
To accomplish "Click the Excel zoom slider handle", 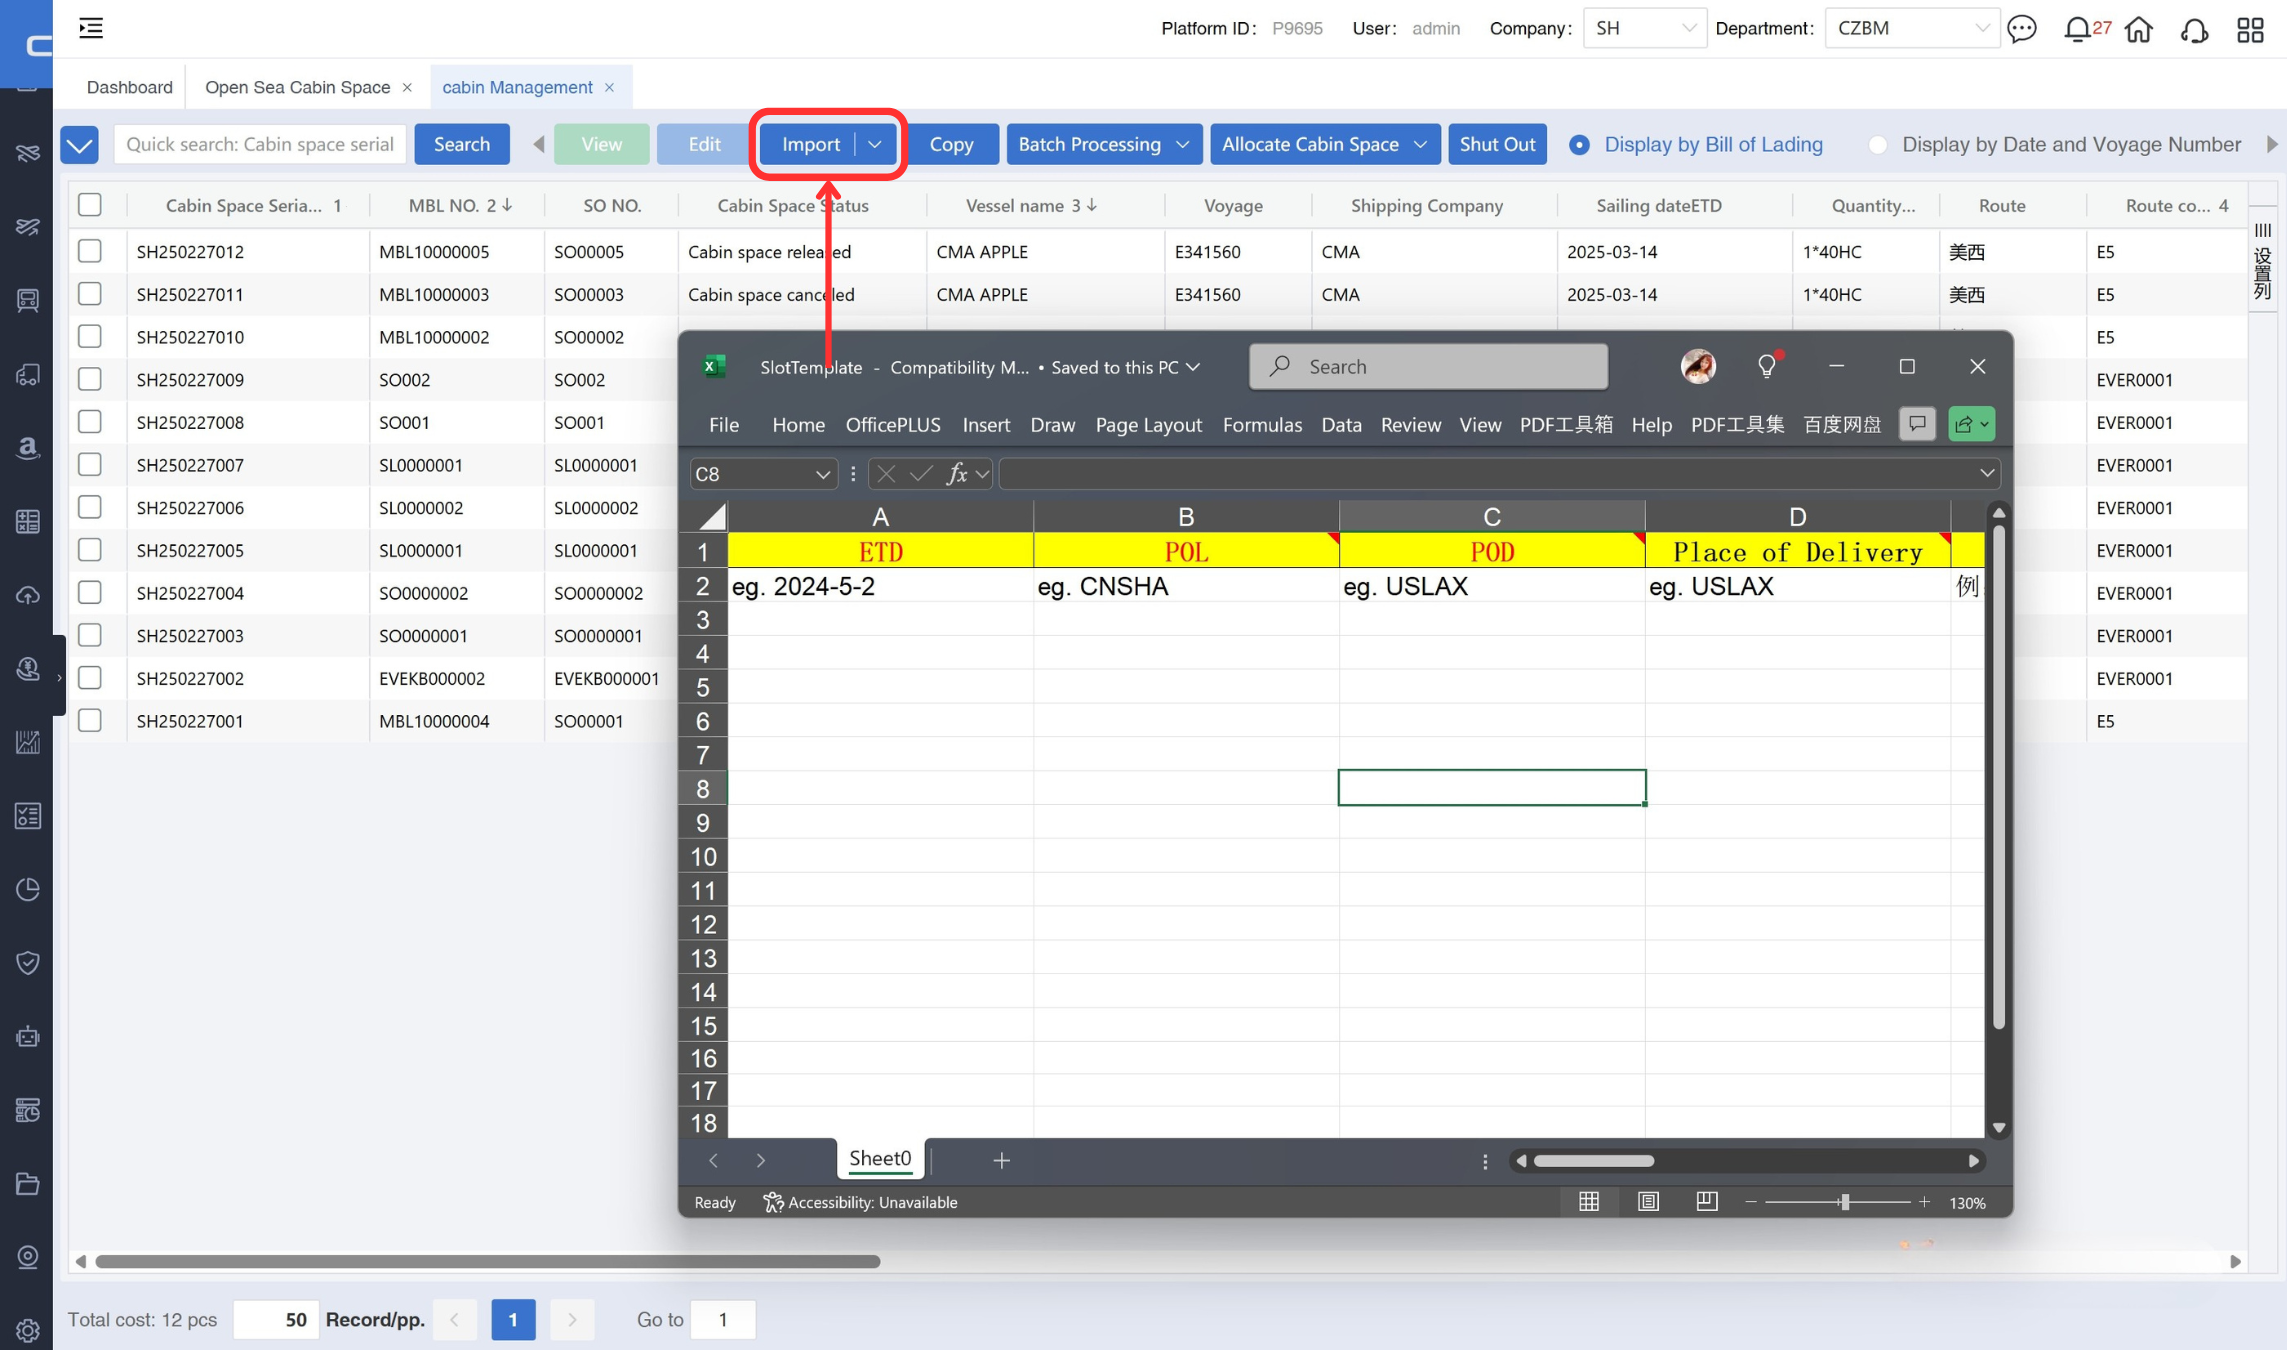I will tap(1844, 1201).
